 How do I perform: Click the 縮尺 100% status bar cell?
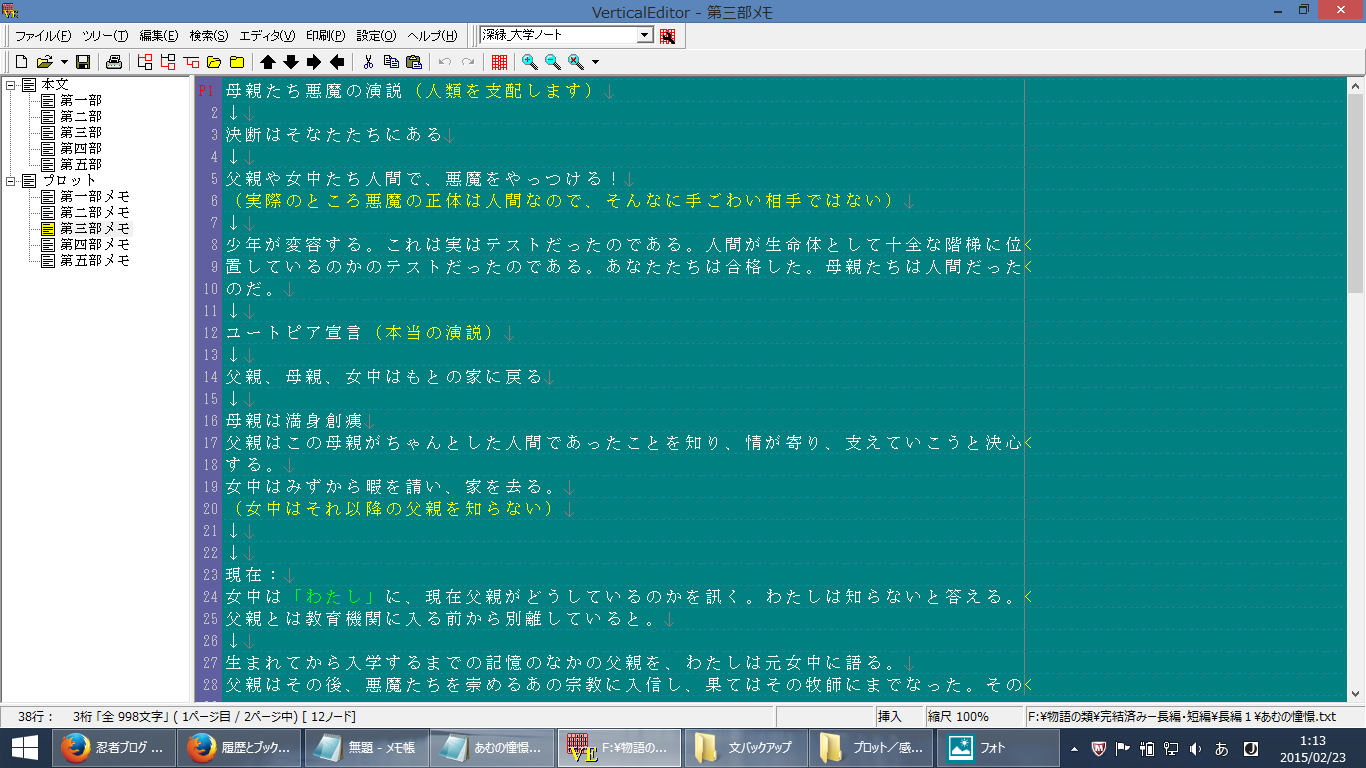[973, 716]
